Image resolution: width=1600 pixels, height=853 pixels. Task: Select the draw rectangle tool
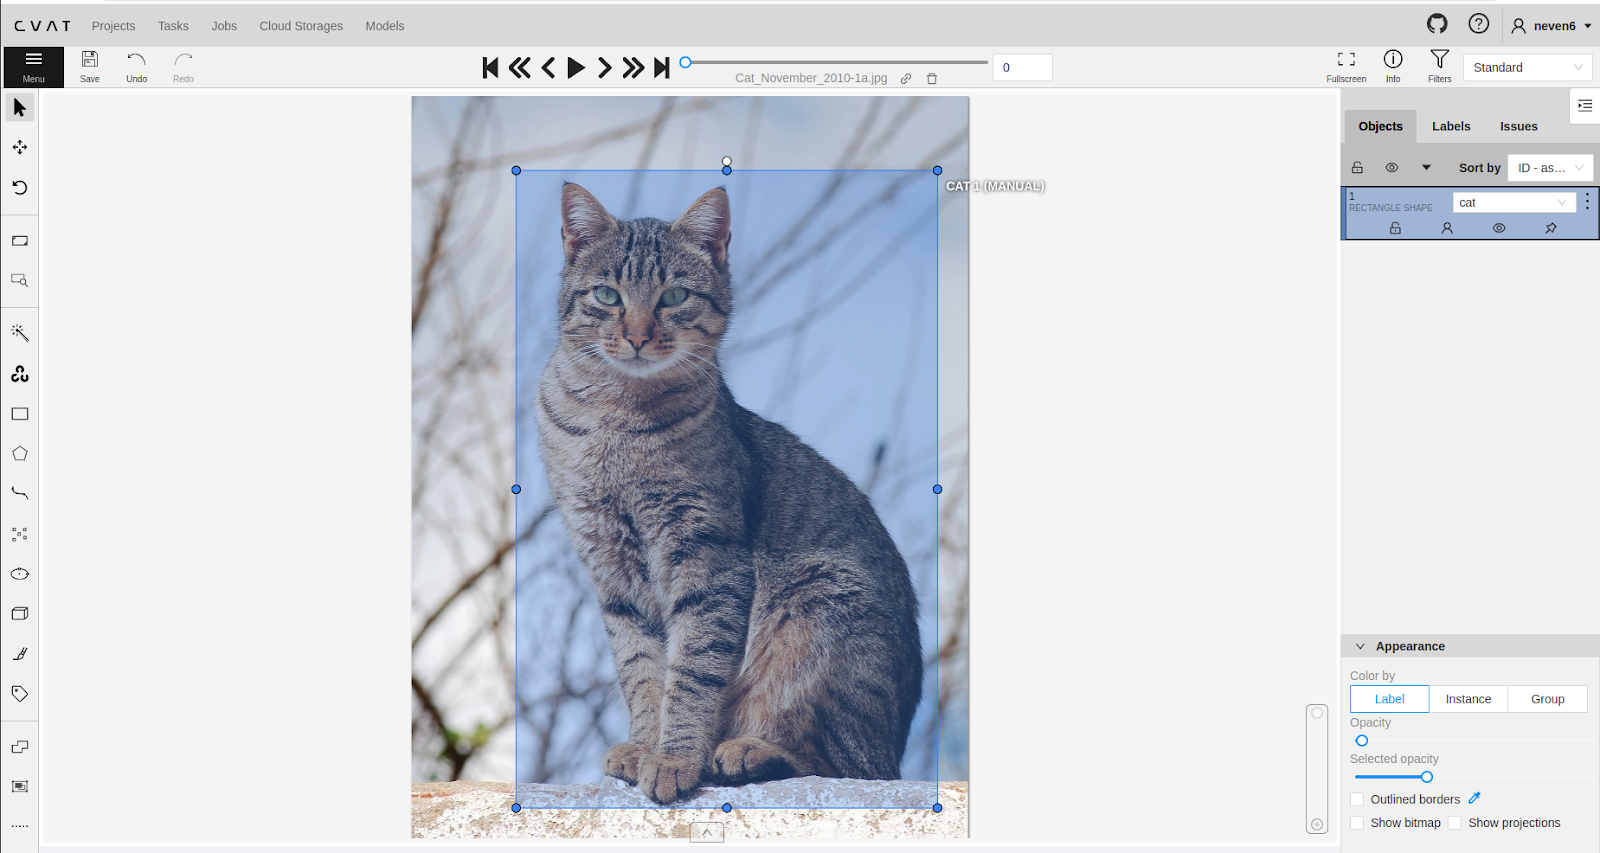pos(20,414)
